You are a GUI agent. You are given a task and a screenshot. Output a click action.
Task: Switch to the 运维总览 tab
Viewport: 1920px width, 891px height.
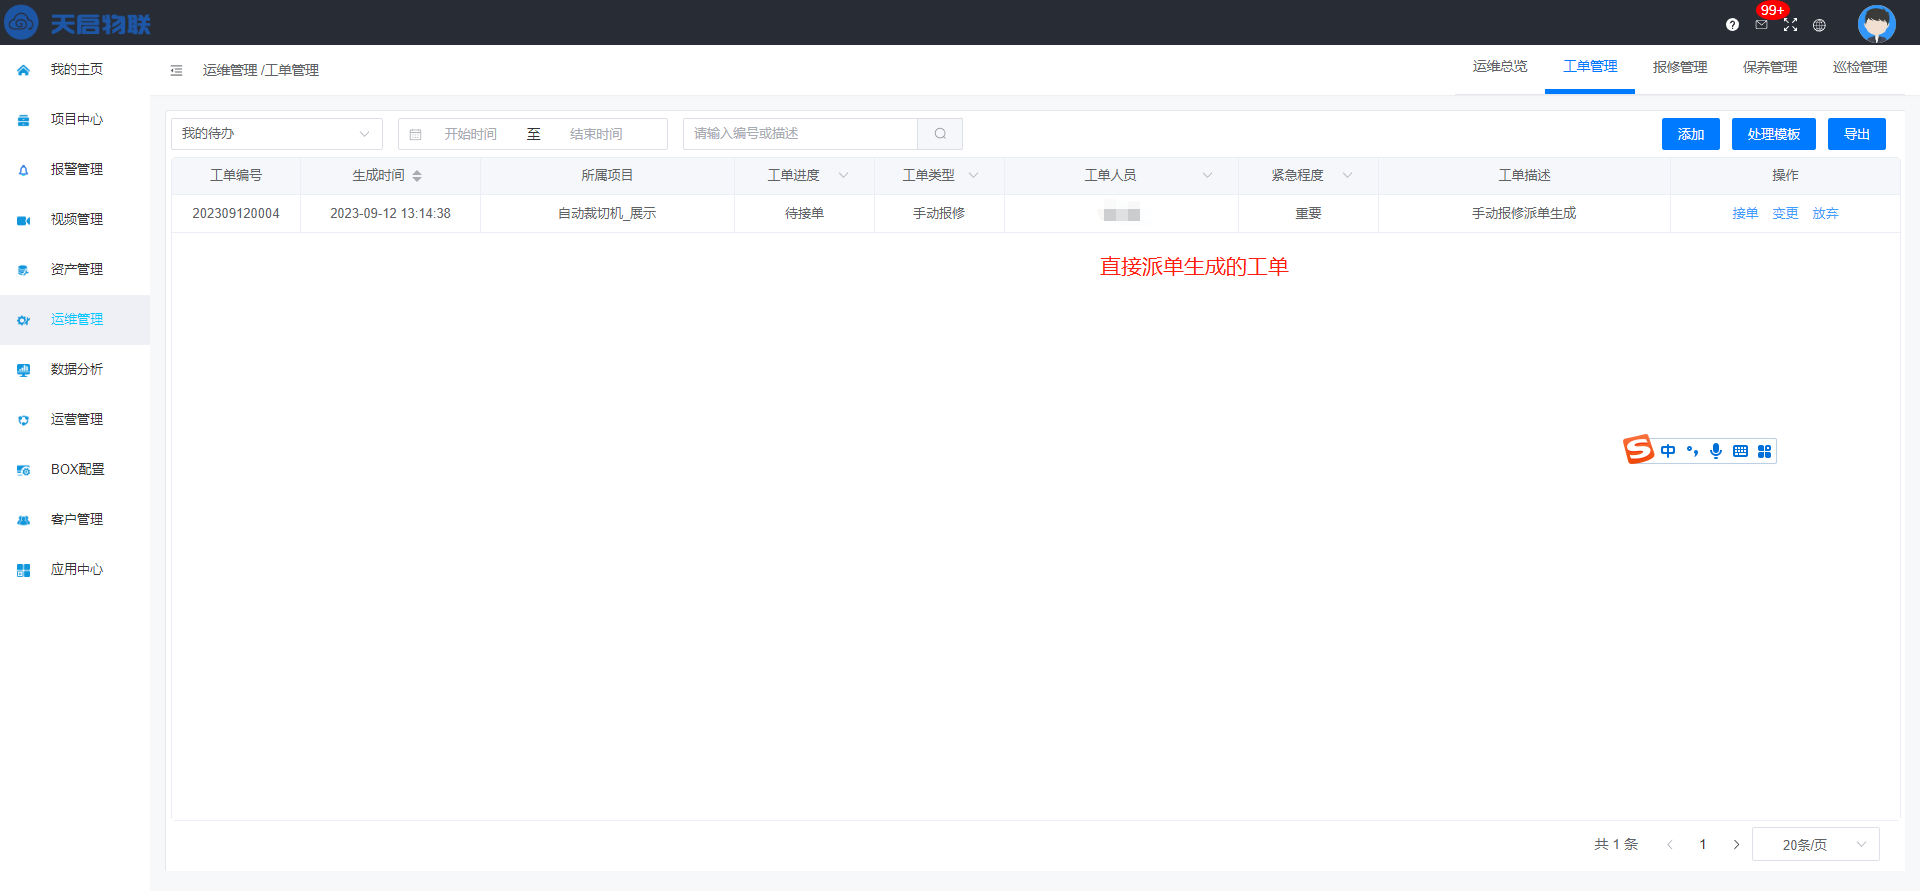[x=1500, y=67]
